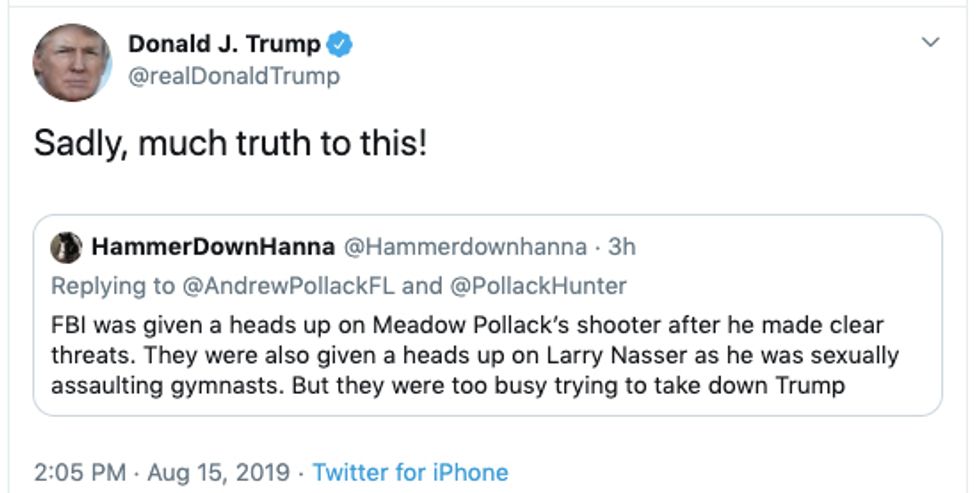Click the text 'Sadly, much truth to this!'
Viewport: 980px width, 493px height.
tap(231, 144)
